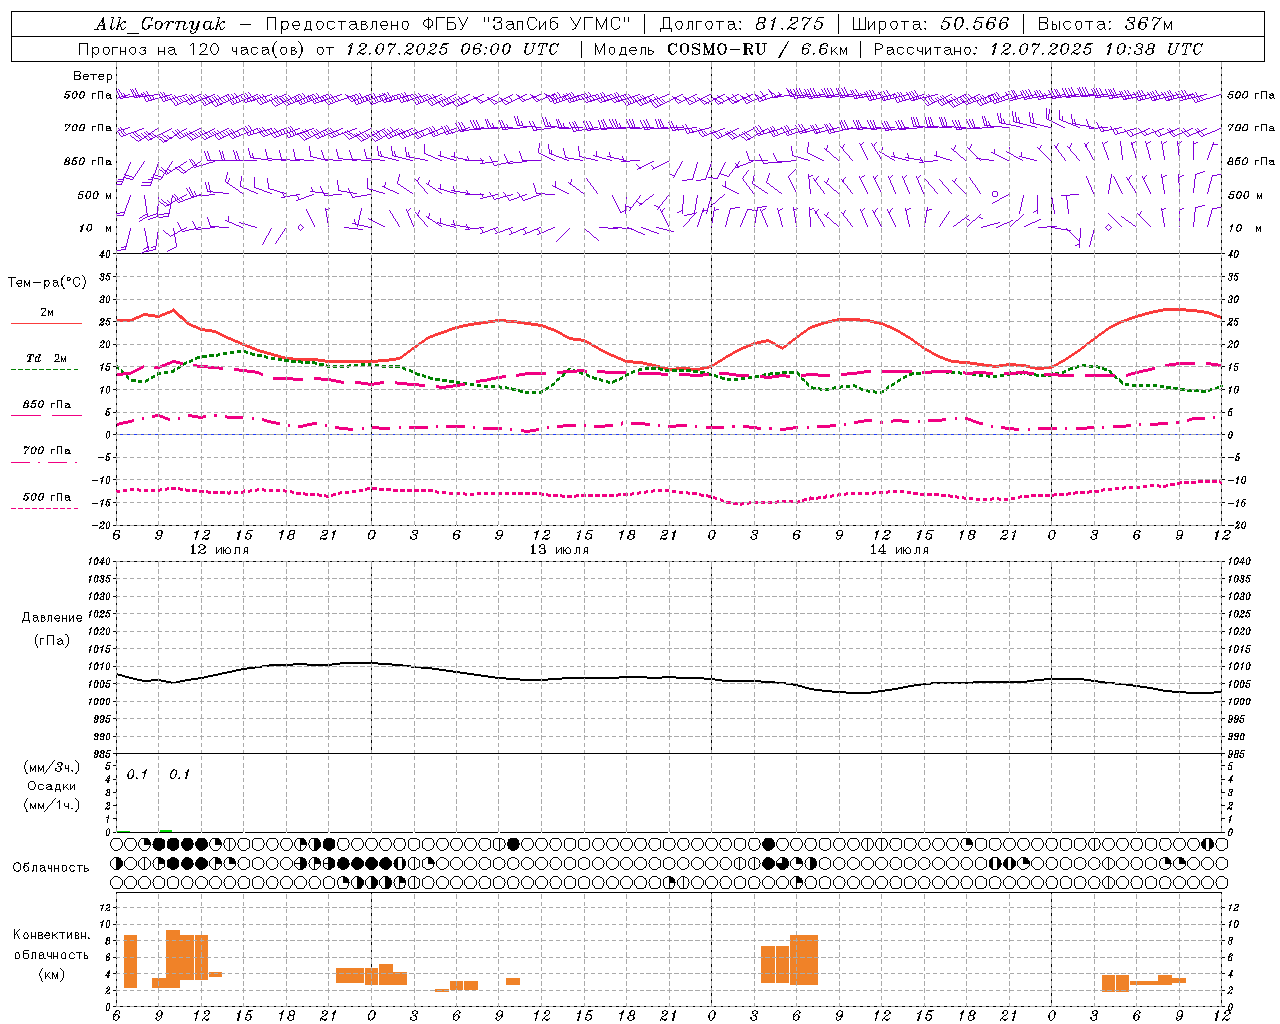Click the Конвективн. convective cloud label
The height and width of the screenshot is (1024, 1280).
coord(52,935)
